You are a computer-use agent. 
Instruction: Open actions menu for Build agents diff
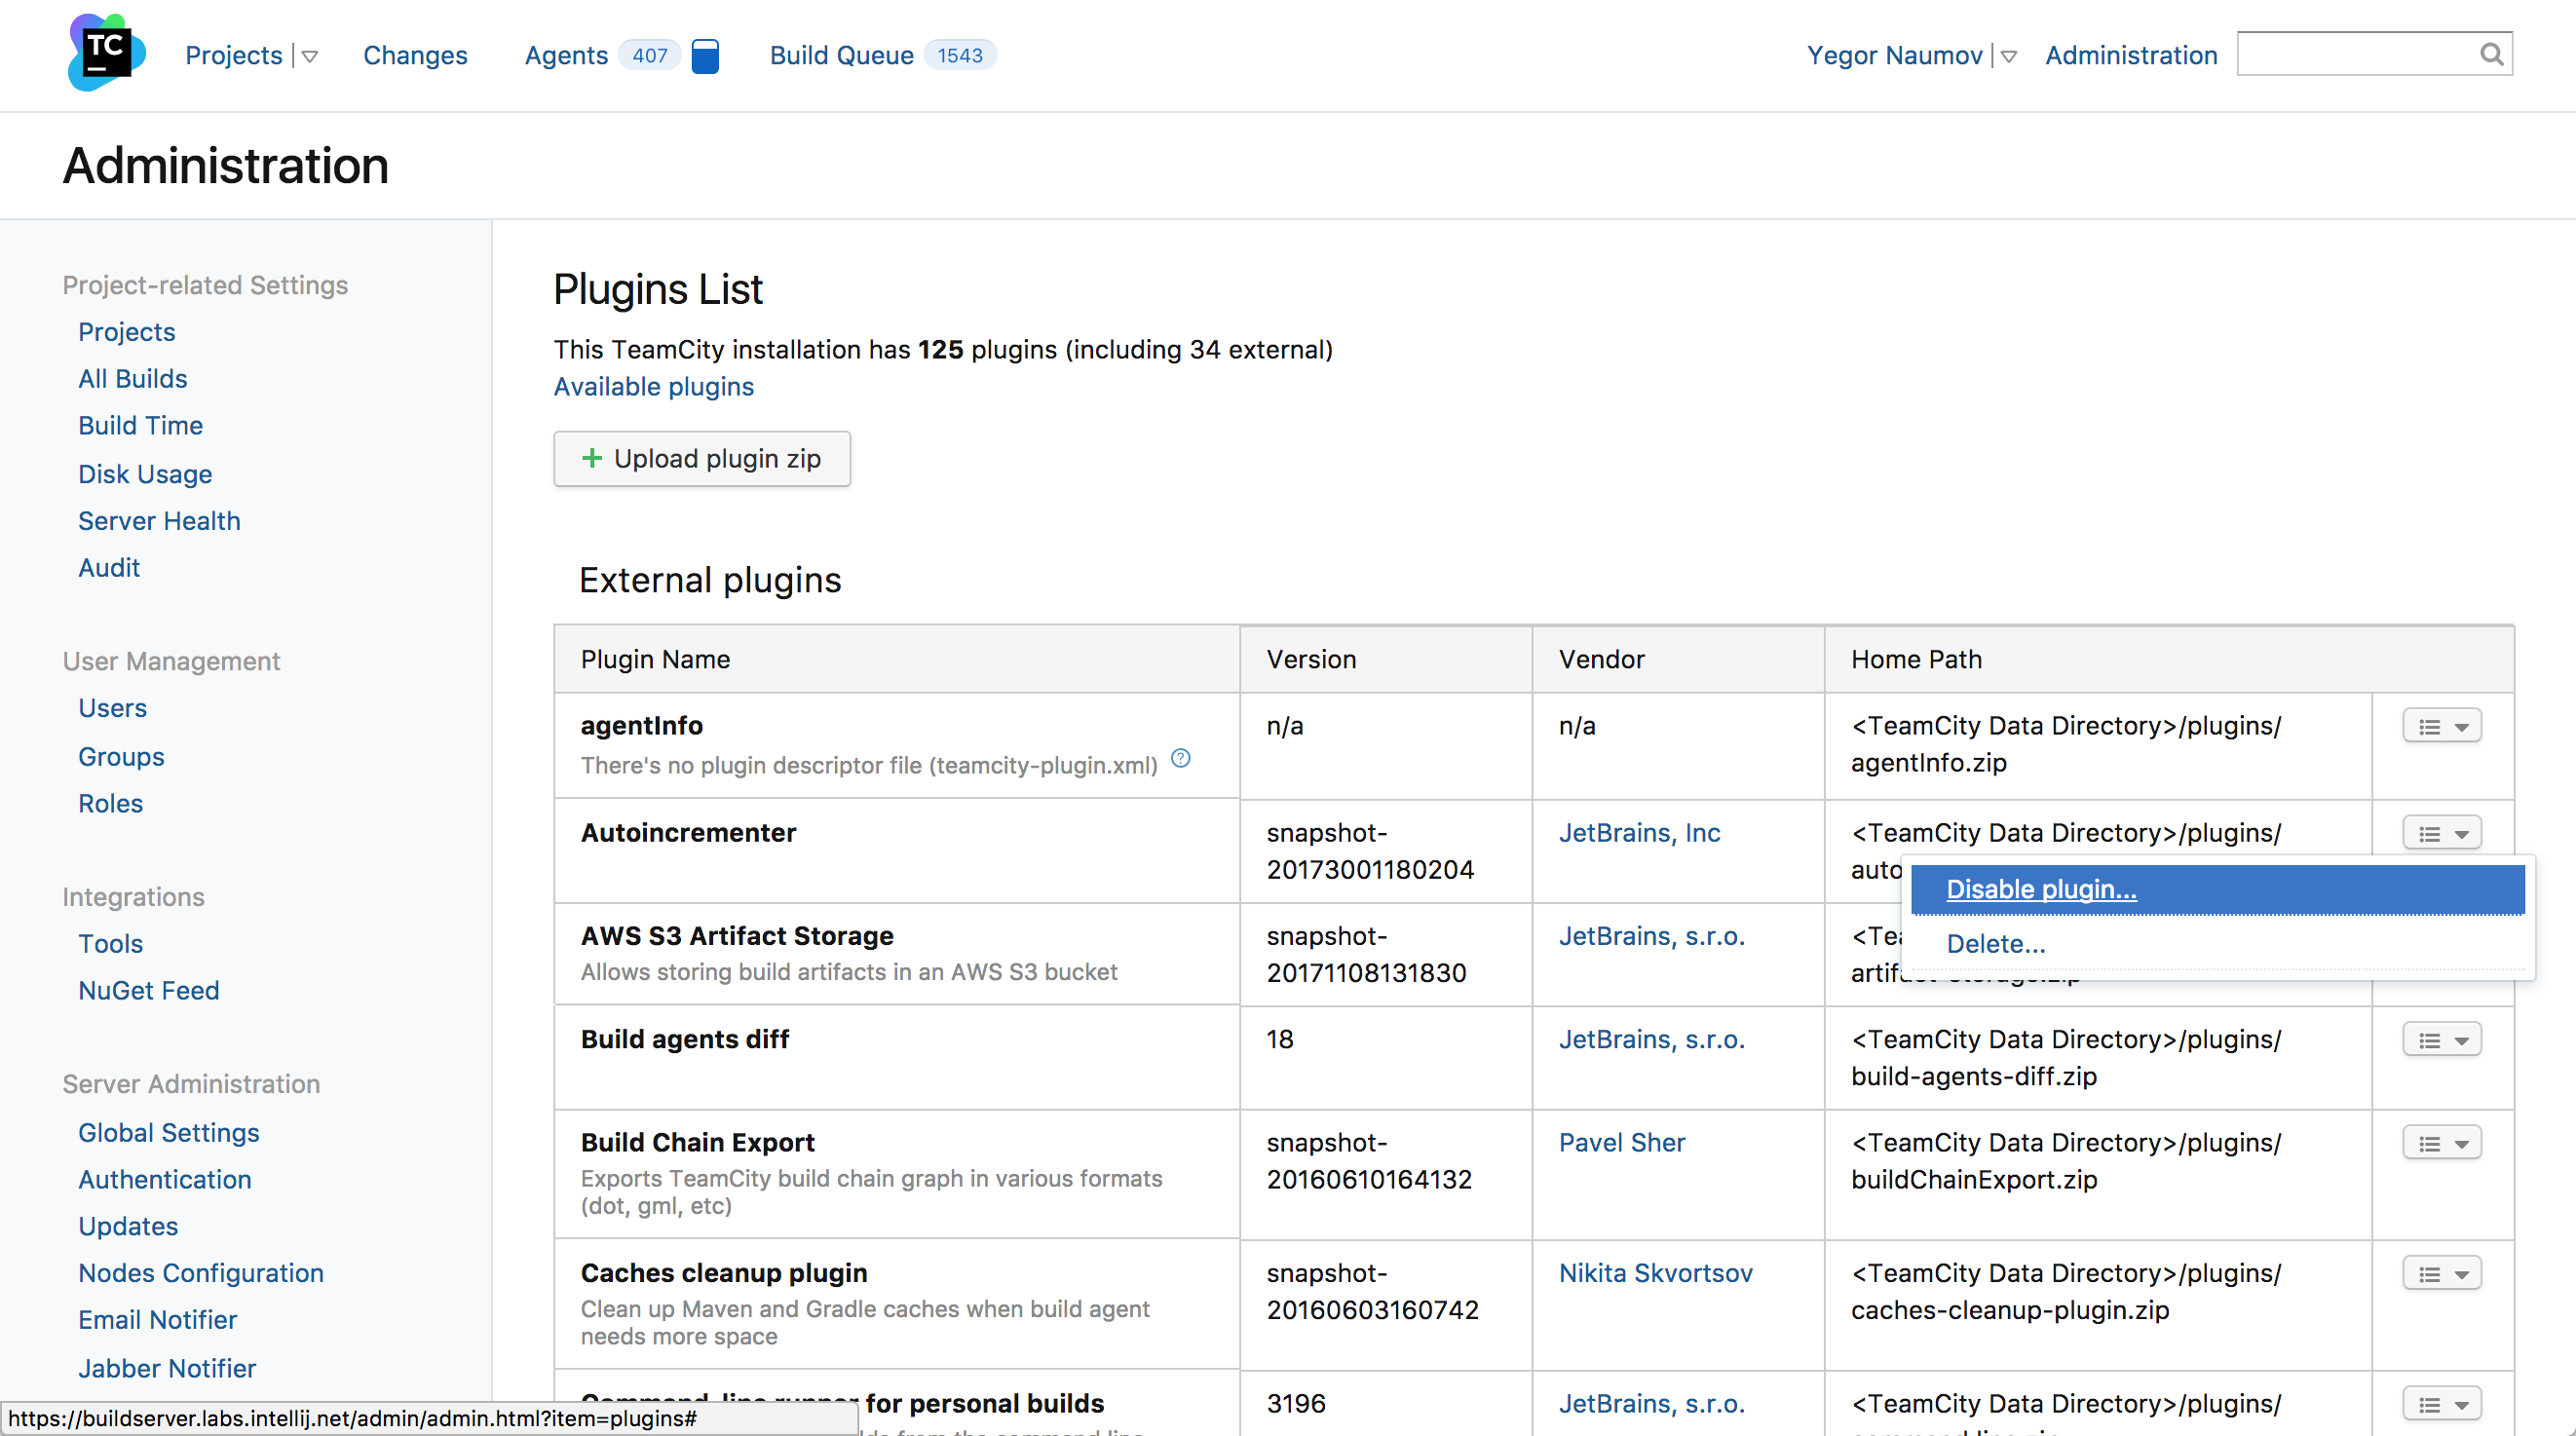[x=2442, y=1041]
